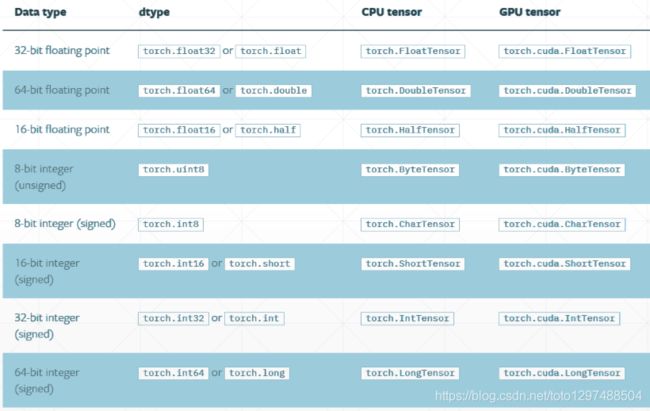Click the torch.HalfTensor CPU label
The image size is (650, 411).
tap(410, 130)
